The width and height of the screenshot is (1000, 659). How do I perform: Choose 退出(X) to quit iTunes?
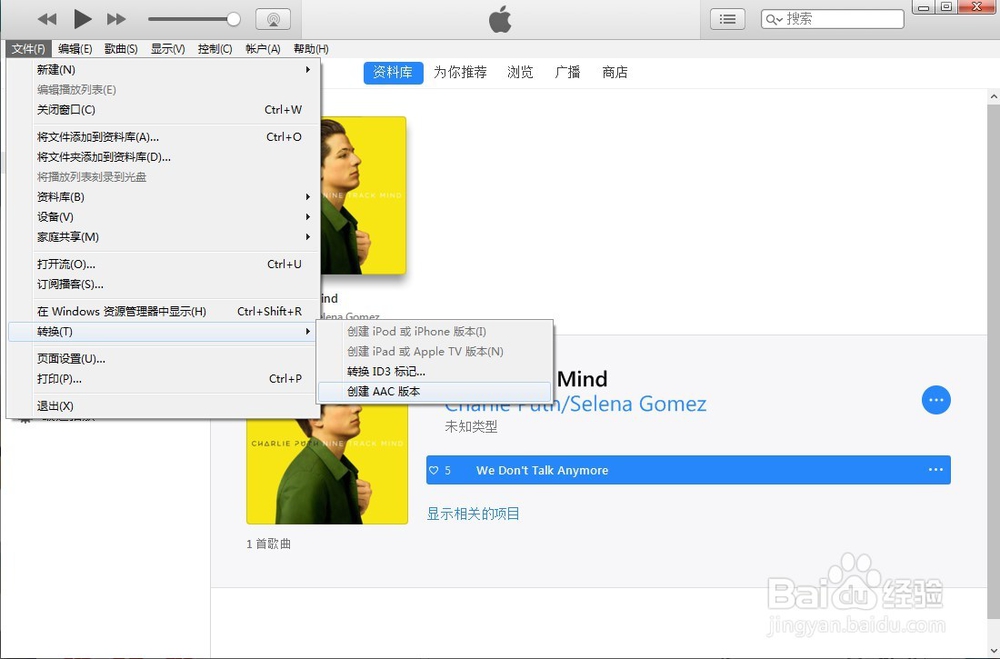click(x=163, y=406)
